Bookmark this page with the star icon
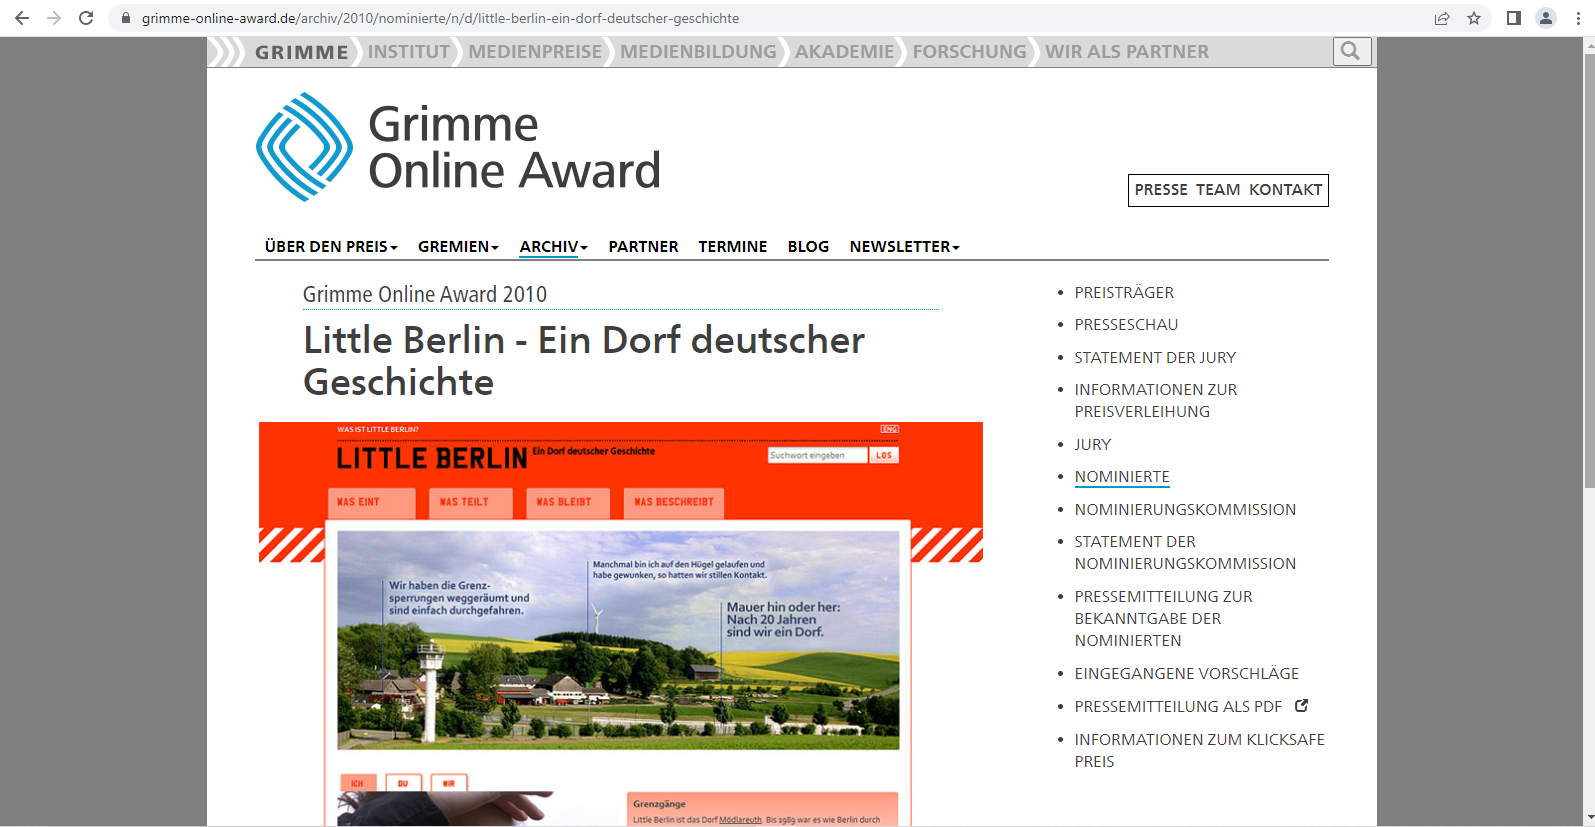The width and height of the screenshot is (1595, 827). point(1474,18)
